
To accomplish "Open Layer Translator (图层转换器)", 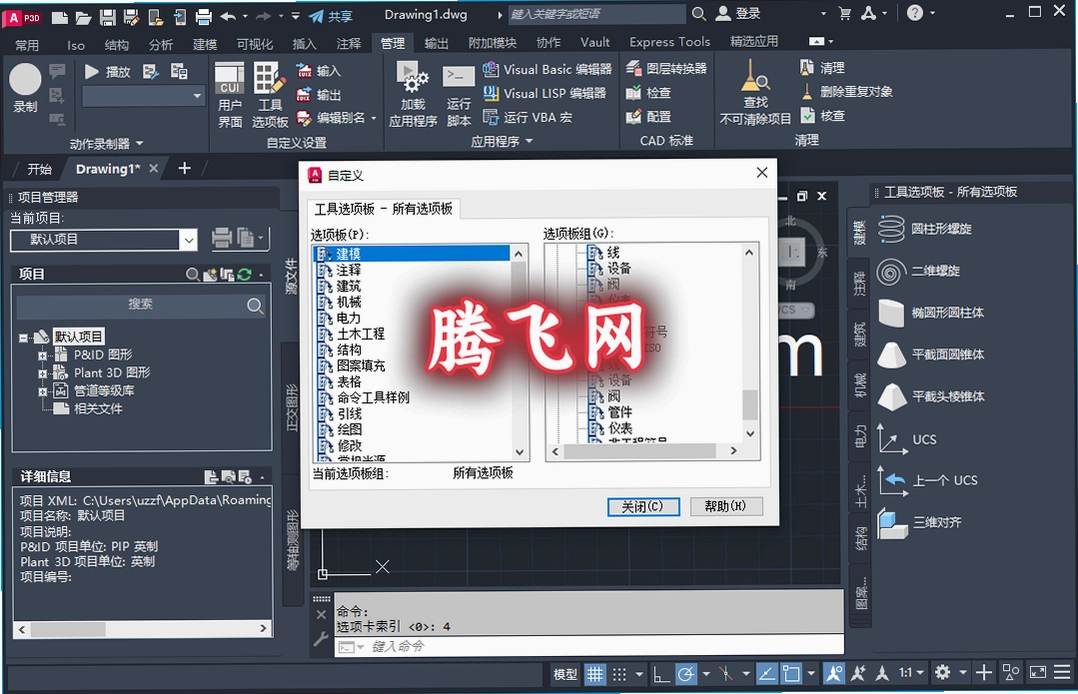I will 666,68.
